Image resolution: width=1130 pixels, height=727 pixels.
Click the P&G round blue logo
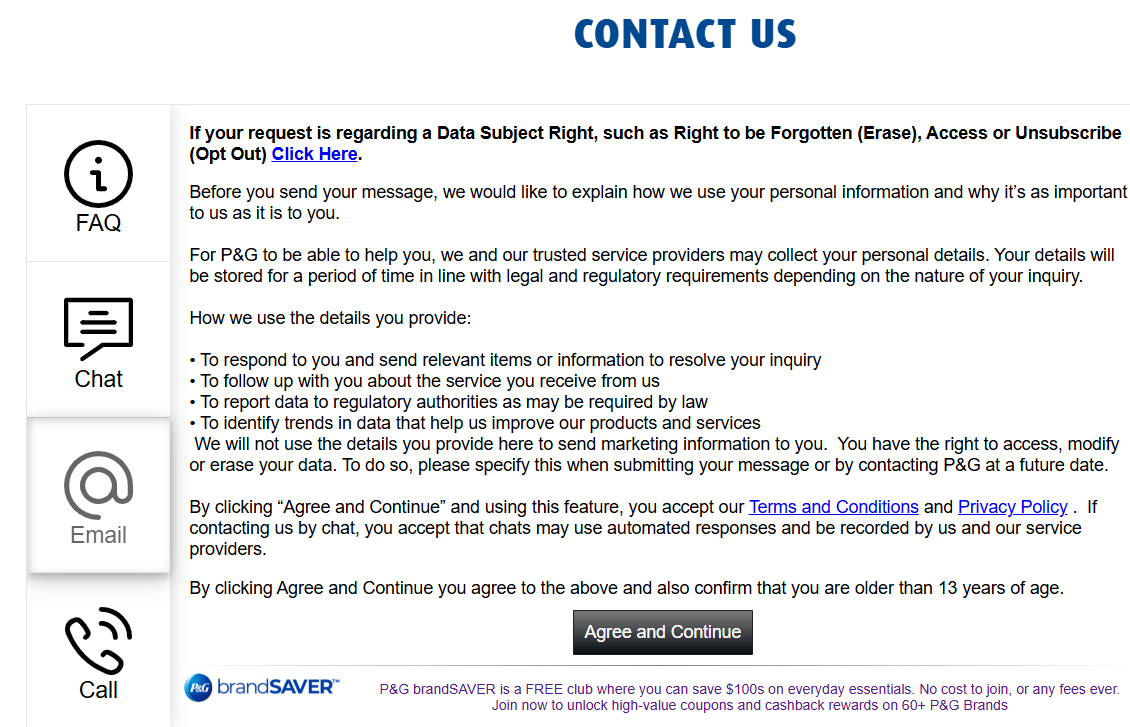[198, 688]
